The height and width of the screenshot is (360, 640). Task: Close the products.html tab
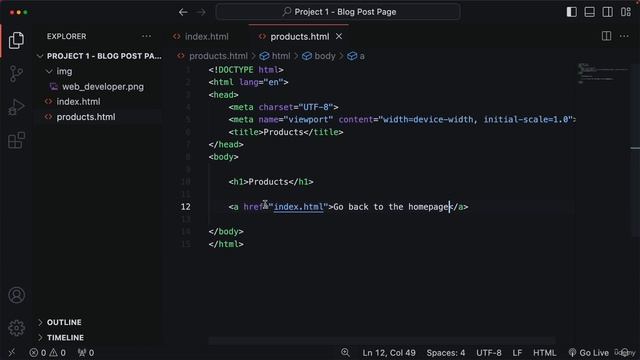click(x=339, y=36)
